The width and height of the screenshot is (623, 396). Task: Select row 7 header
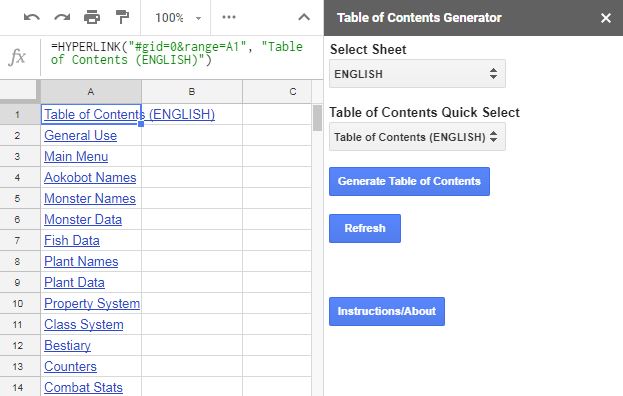(x=17, y=240)
